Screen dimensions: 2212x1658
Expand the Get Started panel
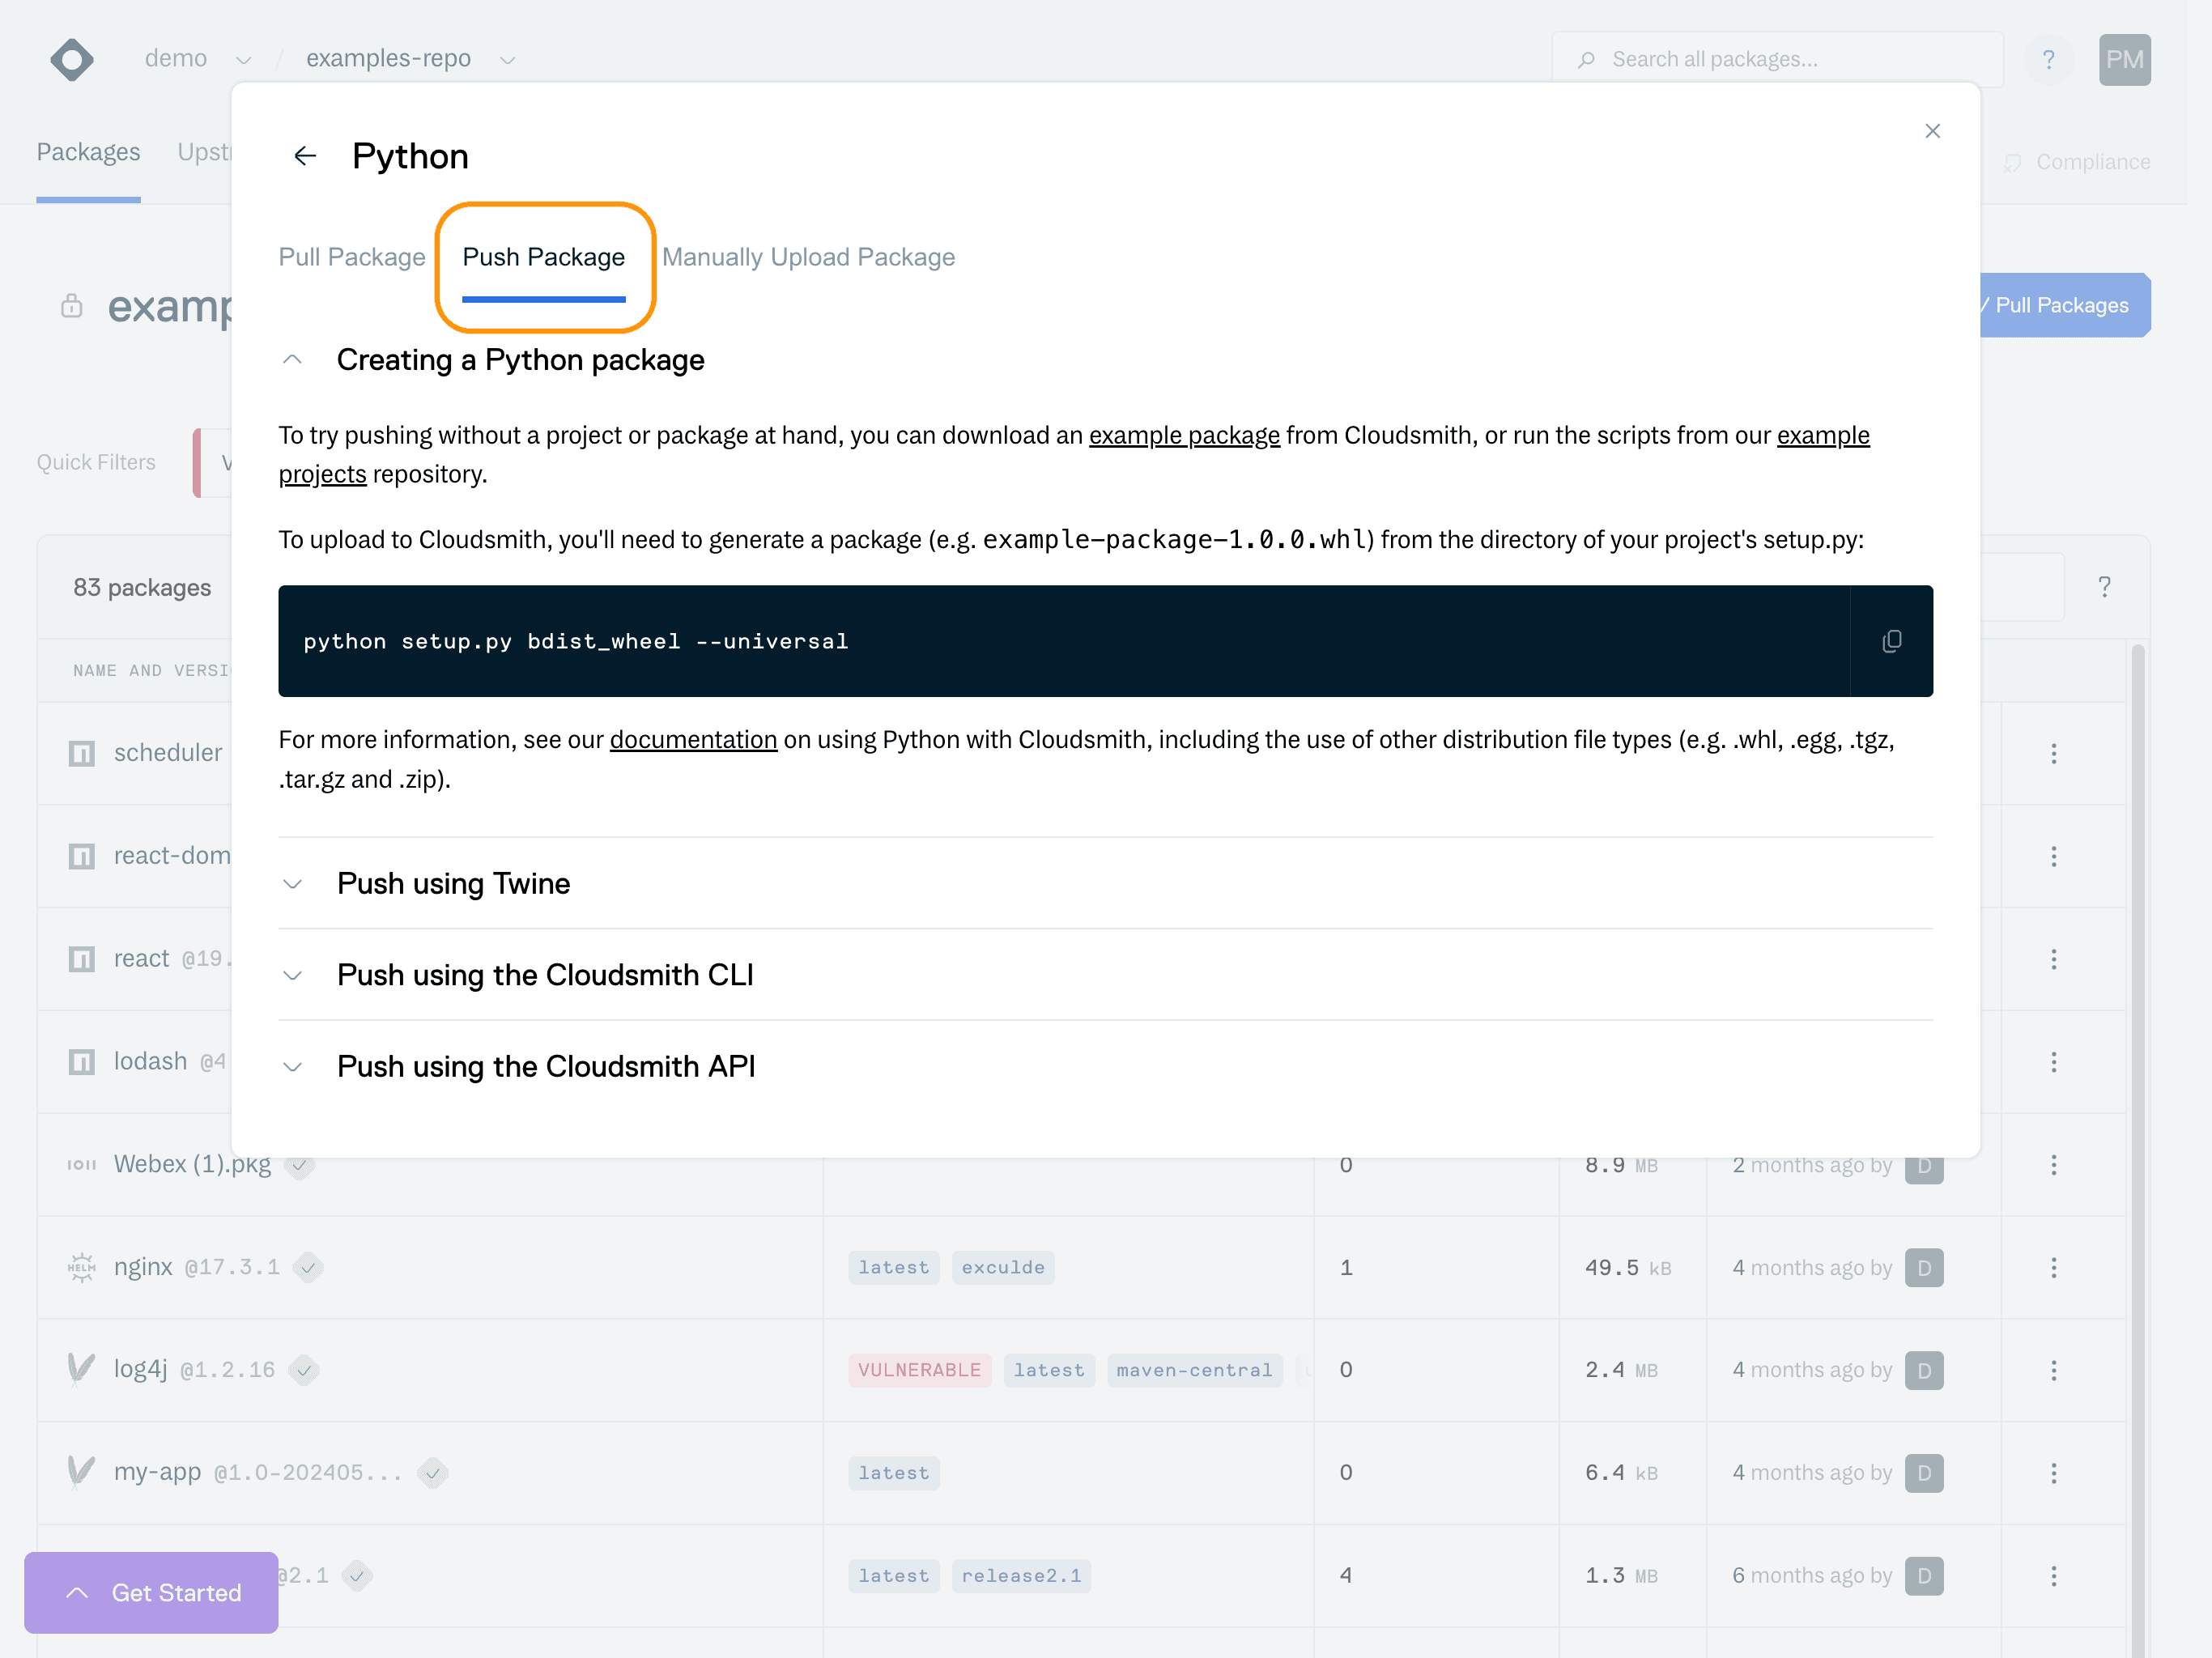[x=152, y=1592]
